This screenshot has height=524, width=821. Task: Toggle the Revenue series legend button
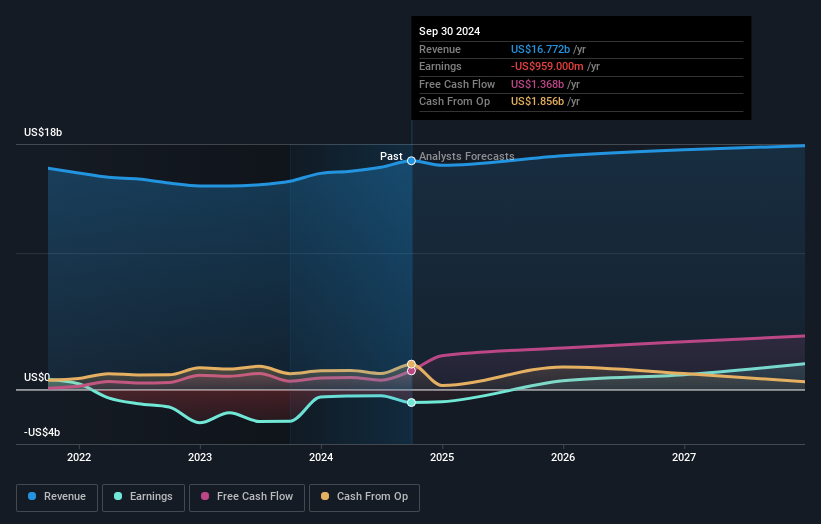[x=57, y=497]
